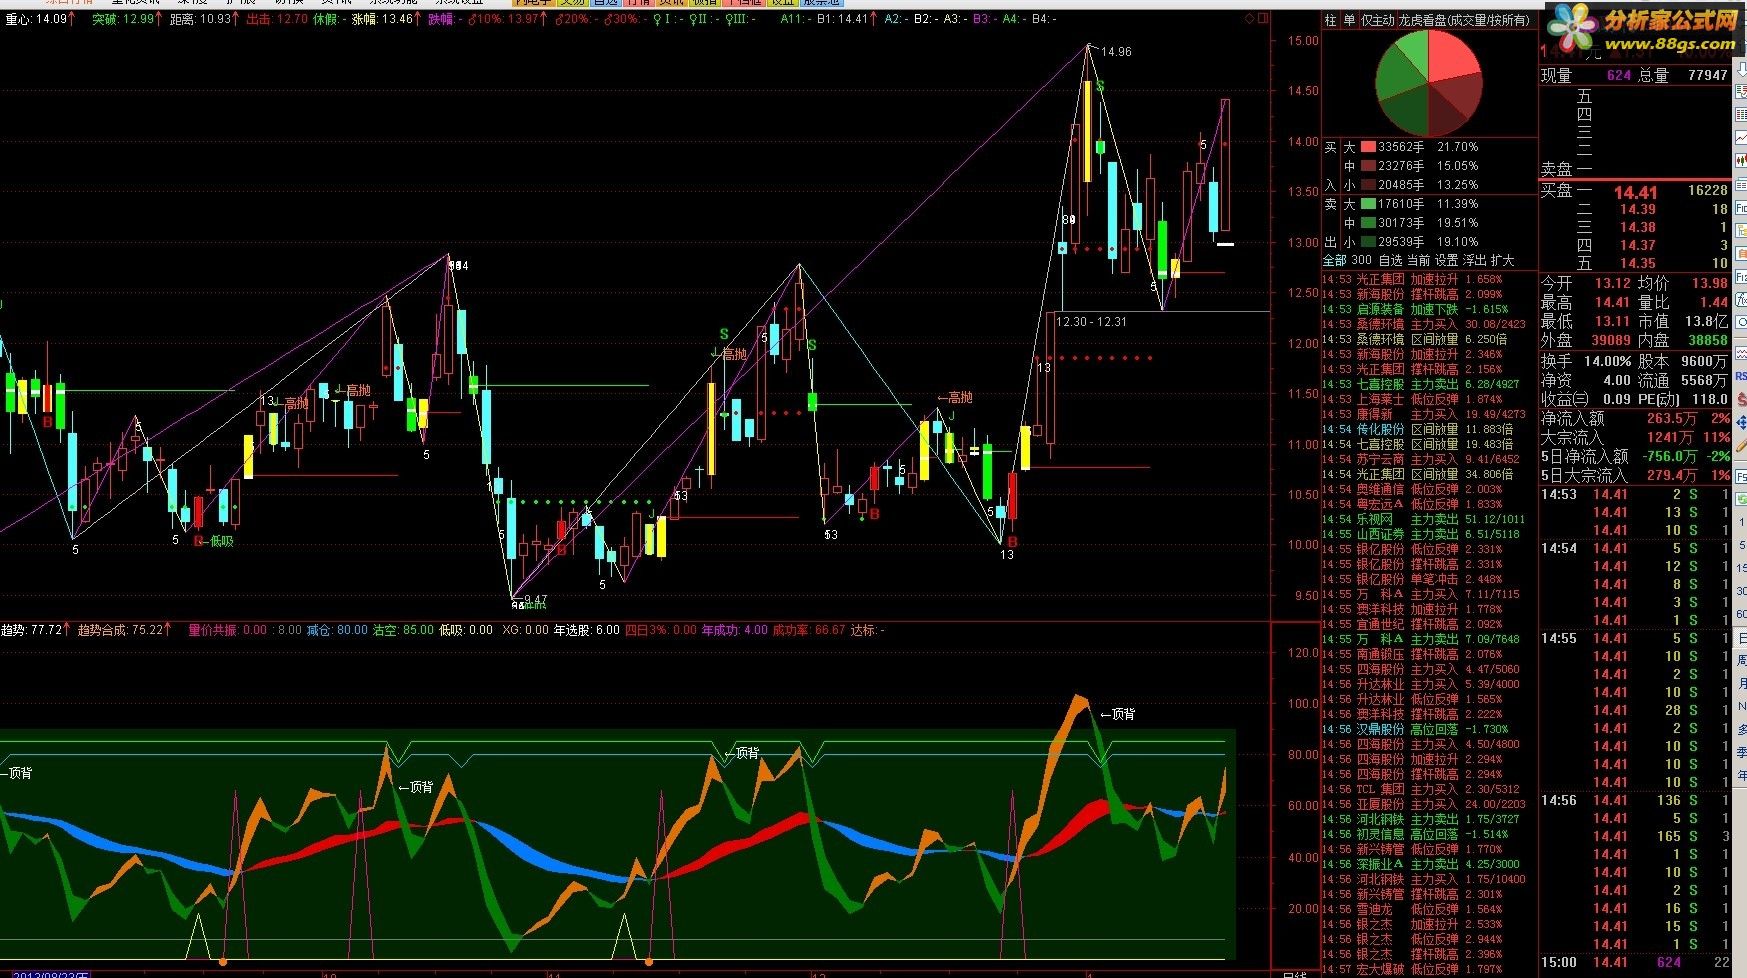
Task: Click 扩大 to enlarge the panel
Action: tap(1502, 260)
